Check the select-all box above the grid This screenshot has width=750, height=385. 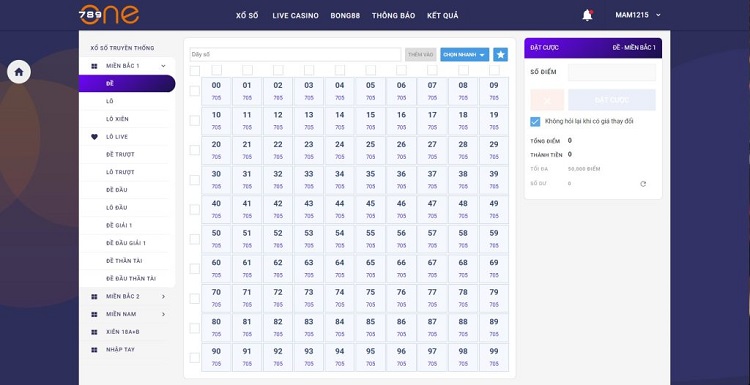tap(195, 71)
